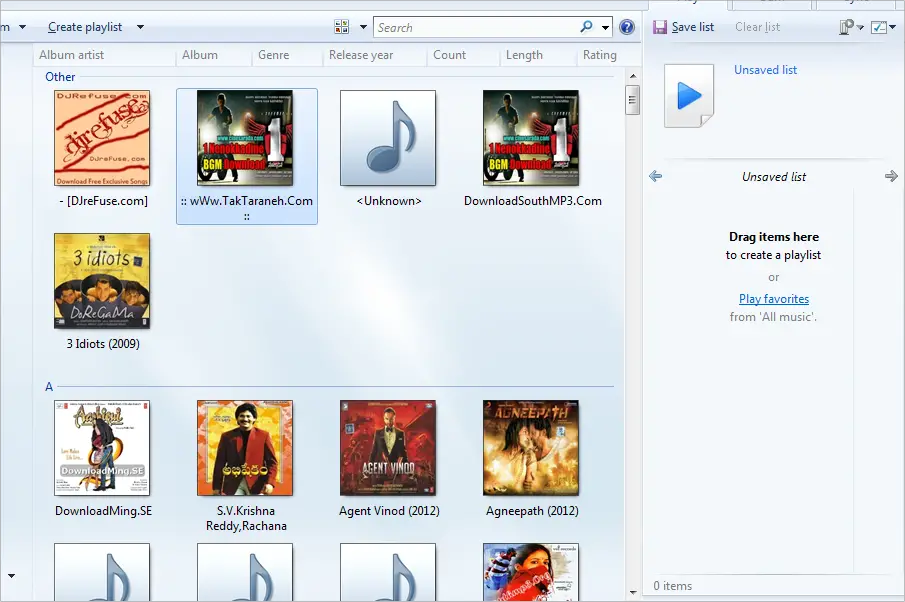
Task: Click the Play favorites link
Action: 774,299
